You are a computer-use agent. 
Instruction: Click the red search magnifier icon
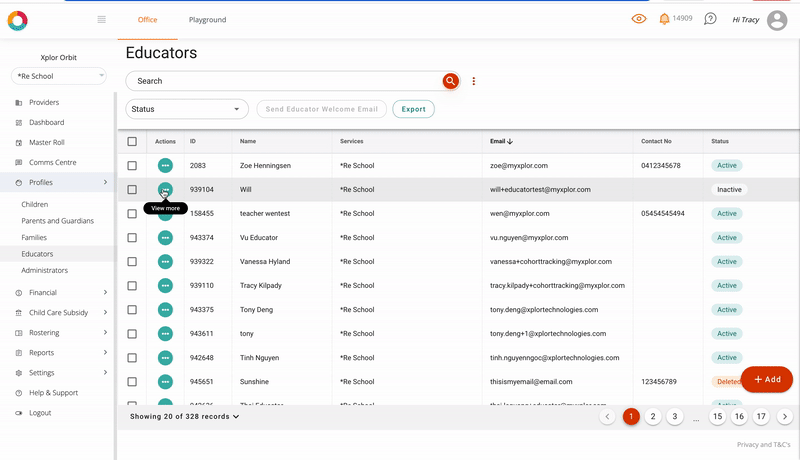click(451, 81)
